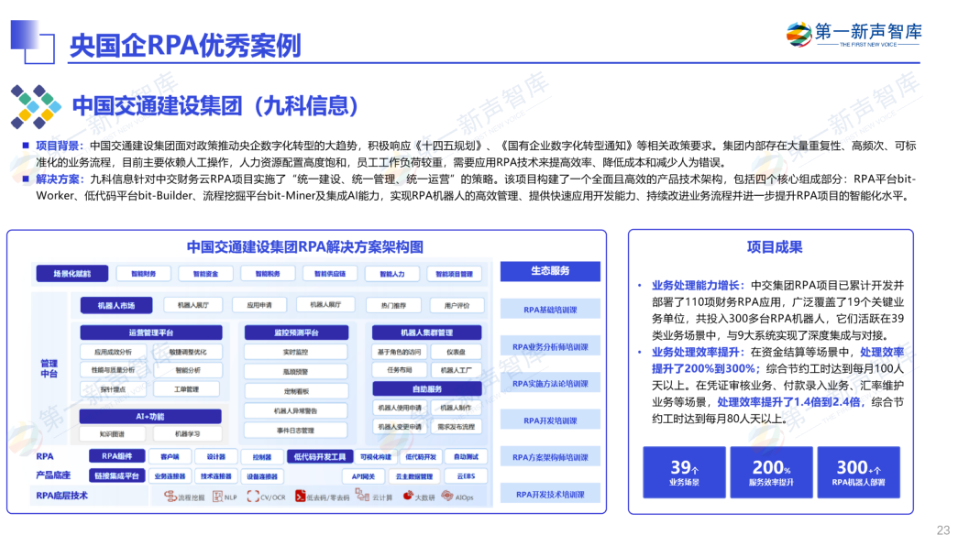The width and height of the screenshot is (956, 553).
Task: Click the 生态服务 header
Action: 550,271
